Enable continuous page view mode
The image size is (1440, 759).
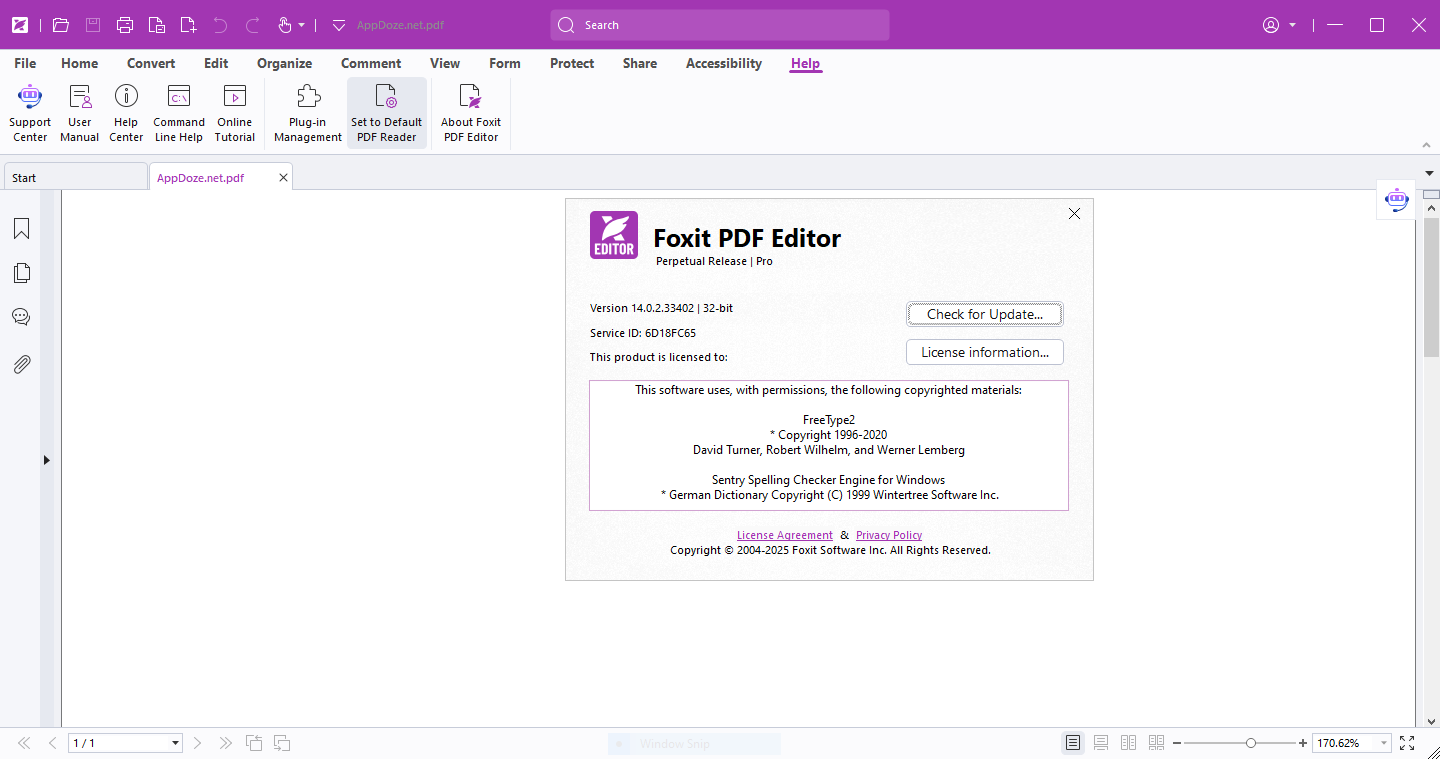pos(1100,743)
